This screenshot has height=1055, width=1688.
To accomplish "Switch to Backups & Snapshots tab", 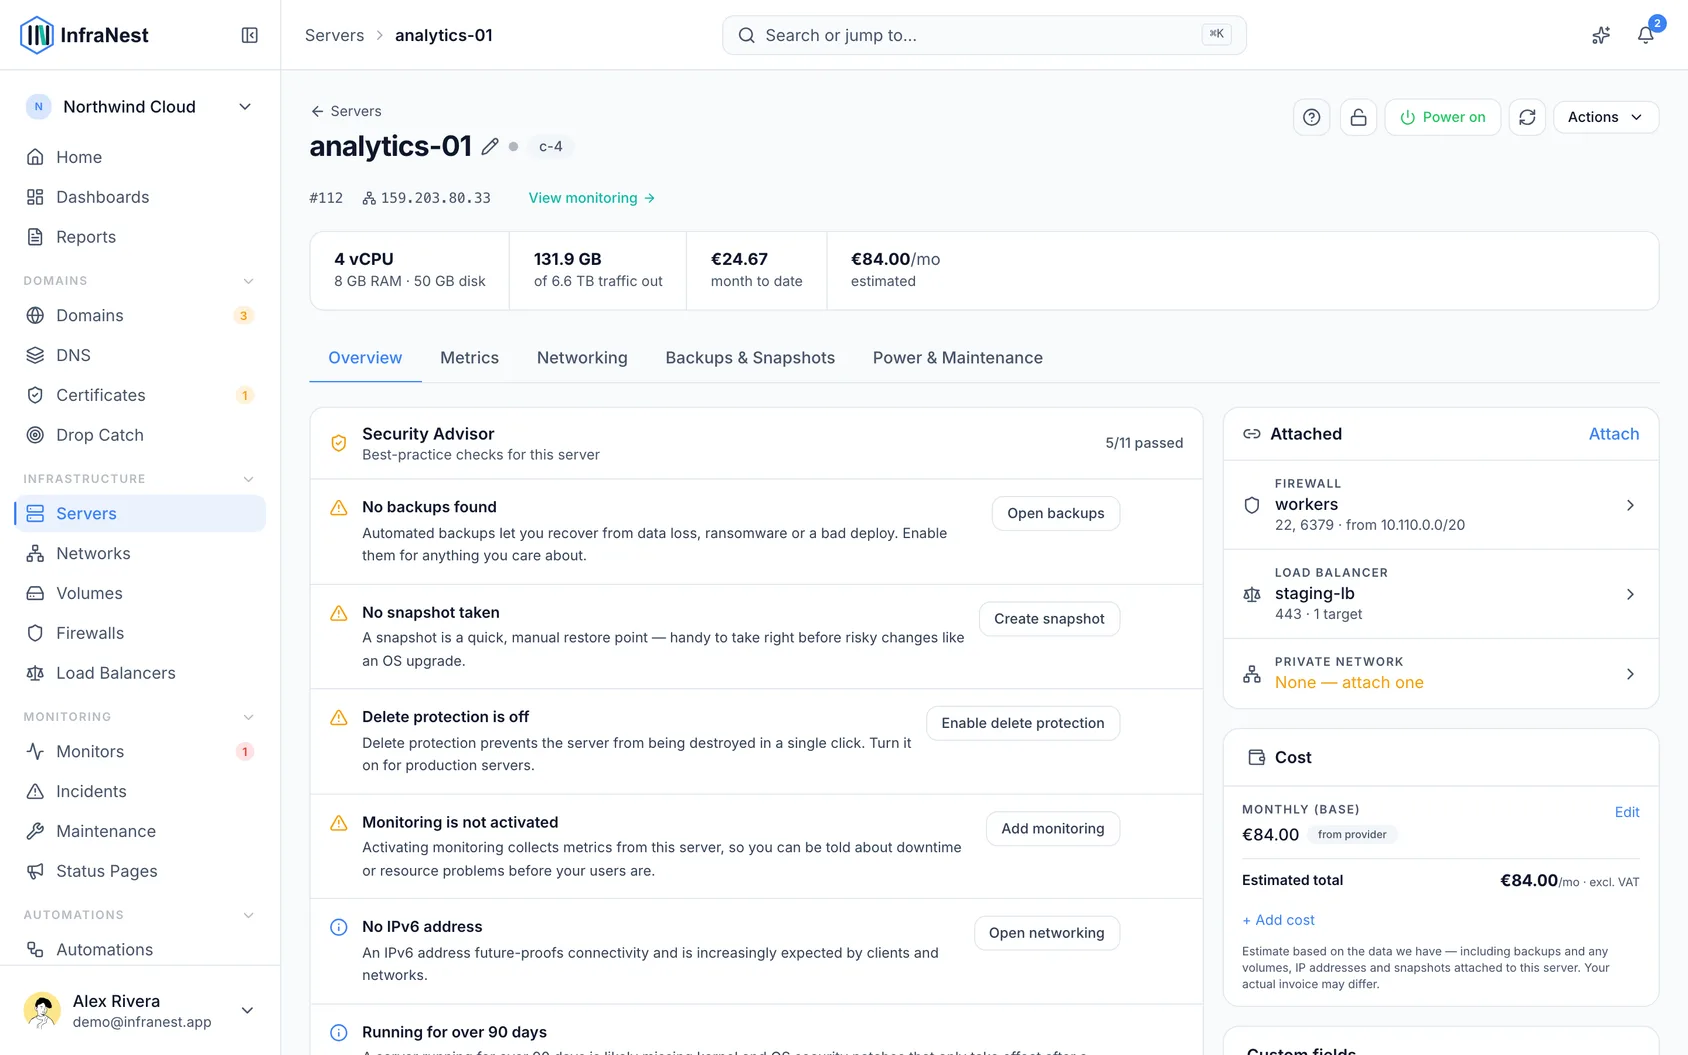I will tap(750, 358).
